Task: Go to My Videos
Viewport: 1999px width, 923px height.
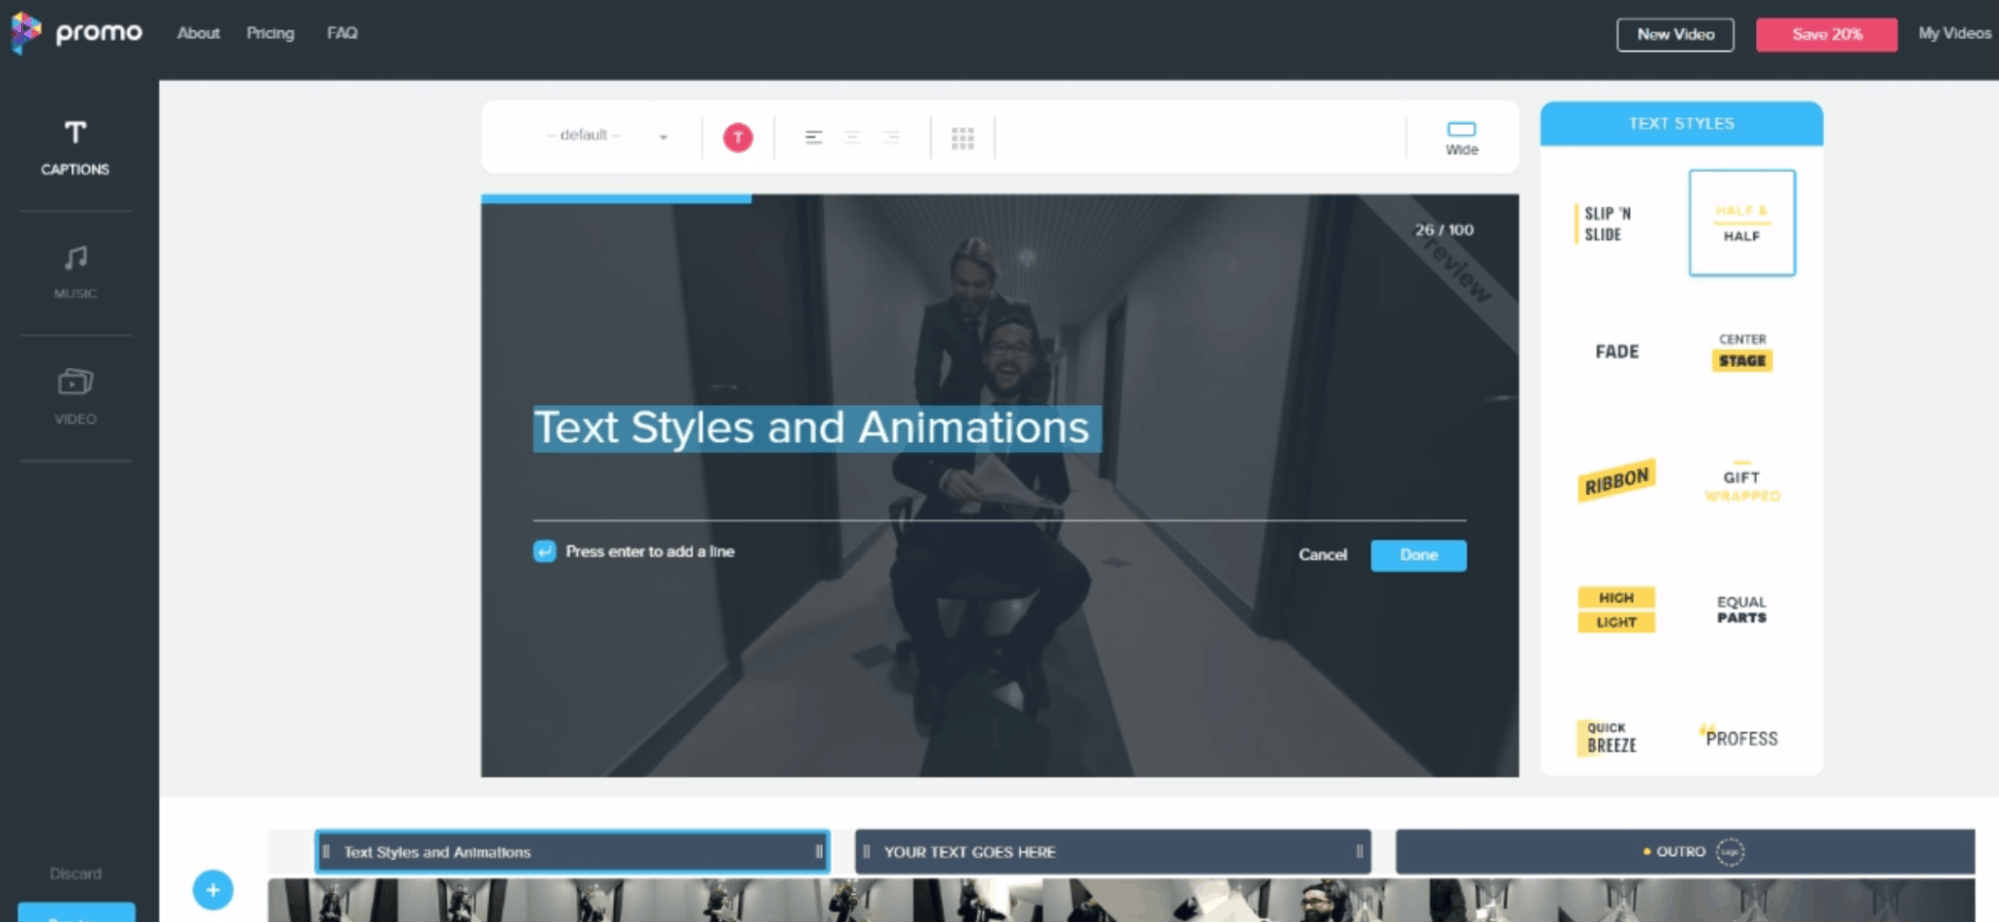Action: [1954, 33]
